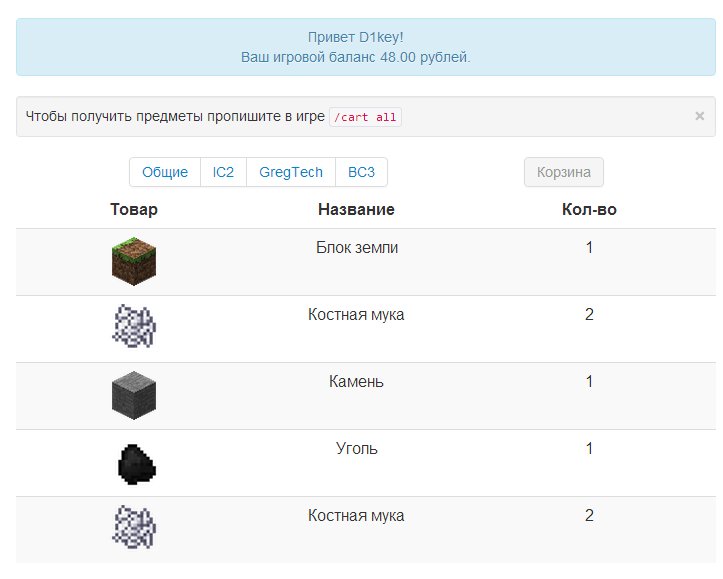The width and height of the screenshot is (723, 579).
Task: Click the Уголь item name
Action: coord(356,449)
